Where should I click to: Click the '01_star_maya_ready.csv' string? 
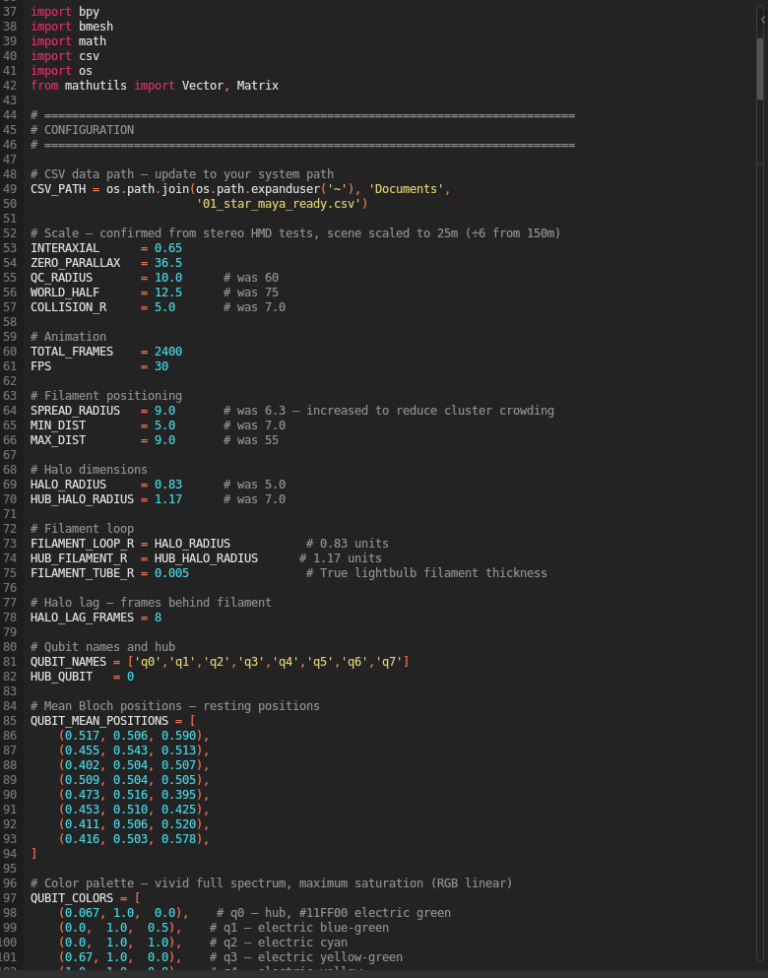point(282,204)
